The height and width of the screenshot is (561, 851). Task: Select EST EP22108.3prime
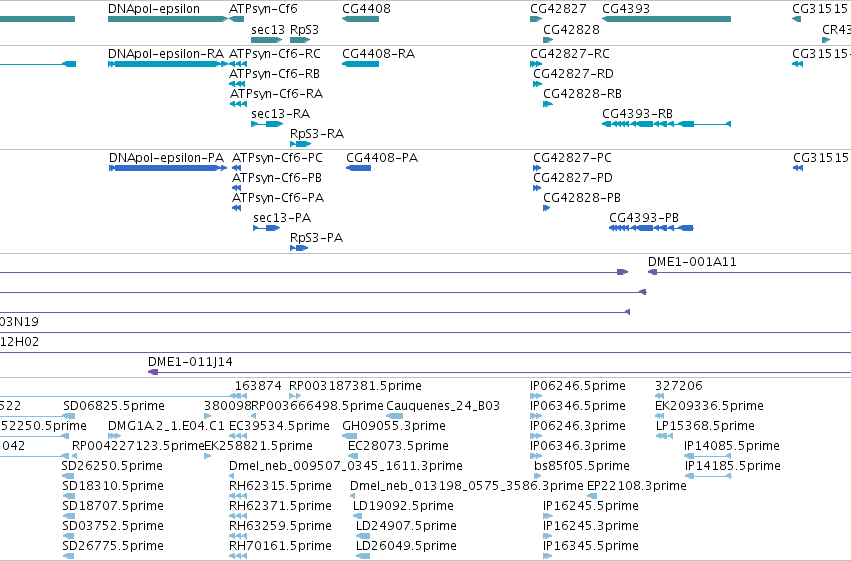[592, 496]
